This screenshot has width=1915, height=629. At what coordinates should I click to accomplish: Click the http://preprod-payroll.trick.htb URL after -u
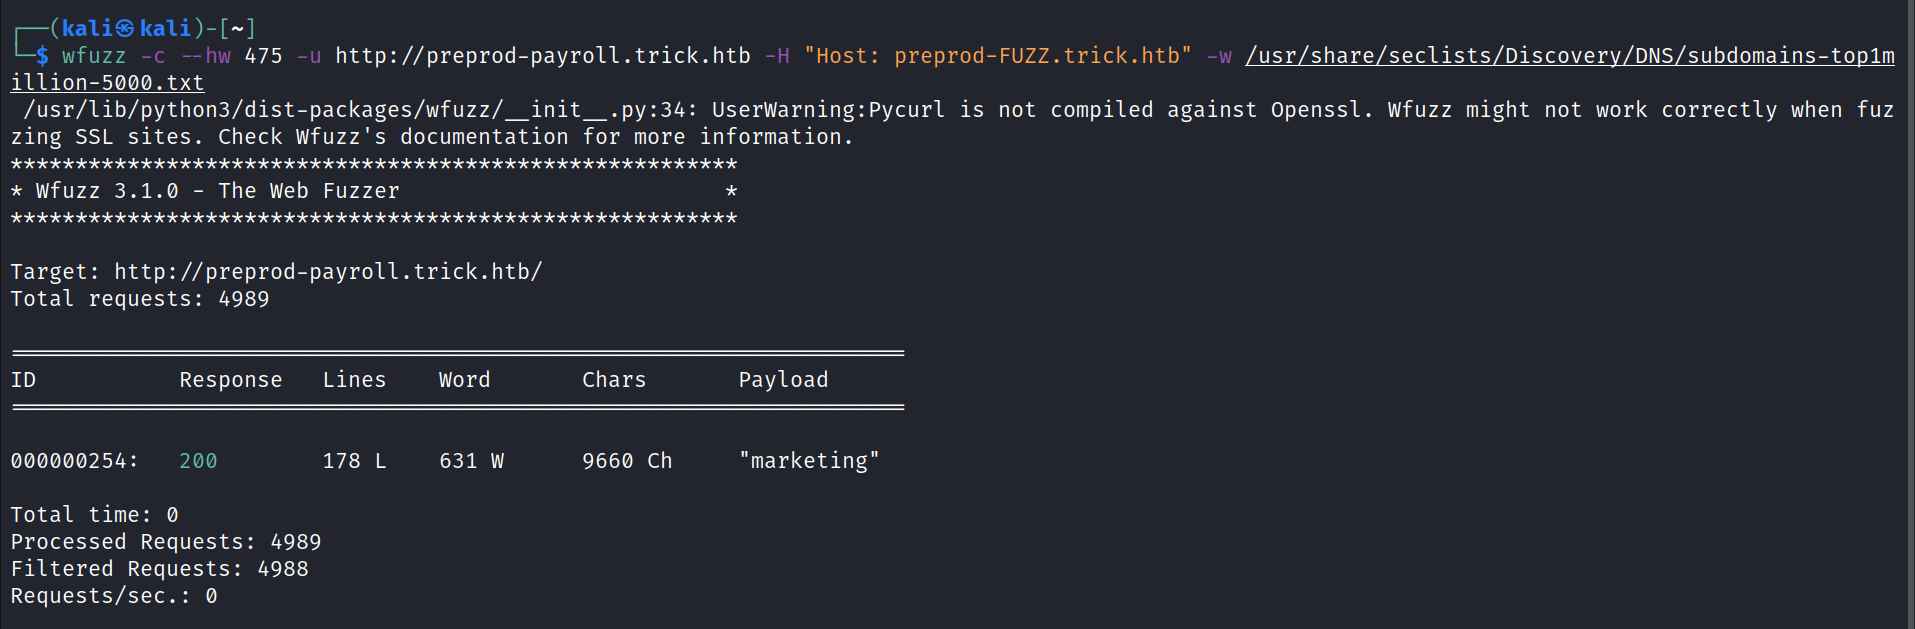(x=542, y=56)
